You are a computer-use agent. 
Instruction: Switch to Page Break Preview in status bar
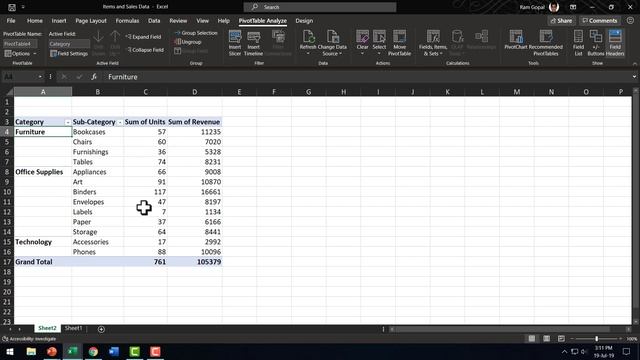coord(561,339)
